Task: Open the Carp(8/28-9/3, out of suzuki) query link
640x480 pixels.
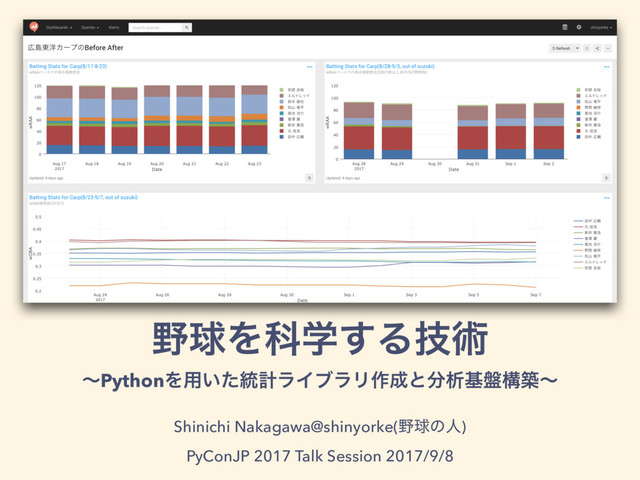Action: pyautogui.click(x=380, y=66)
